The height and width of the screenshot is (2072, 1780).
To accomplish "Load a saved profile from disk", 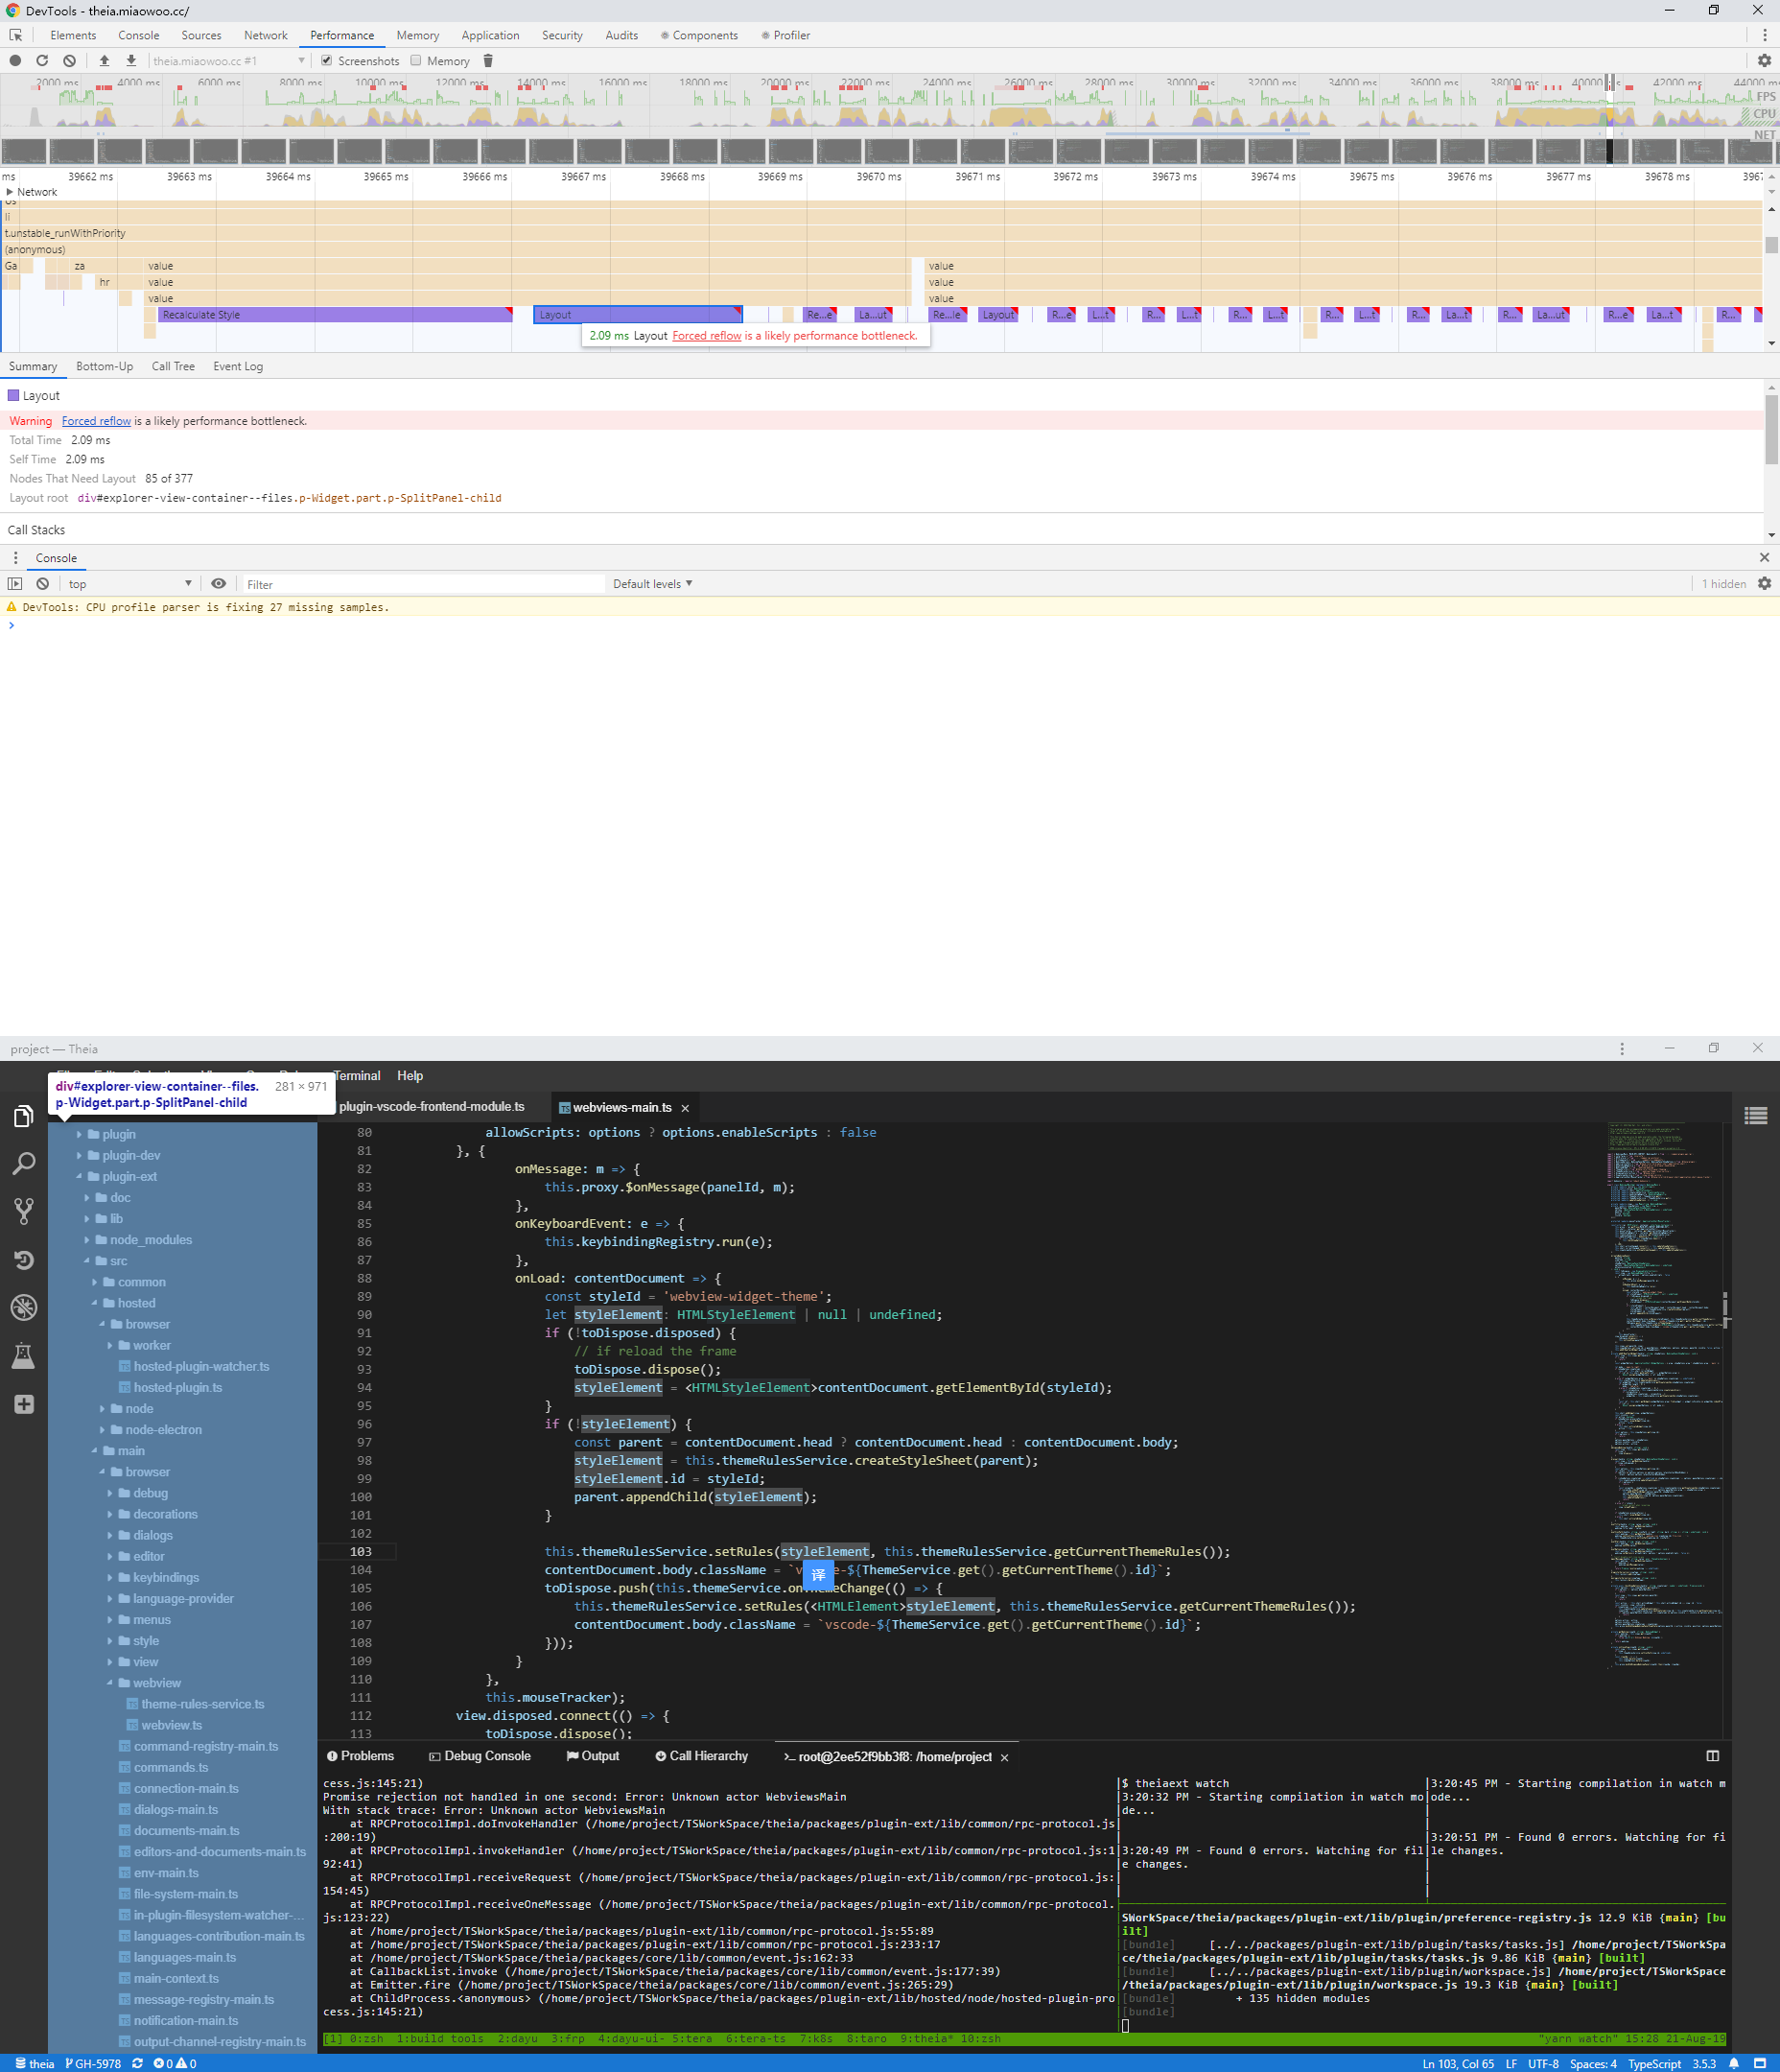I will (x=104, y=60).
